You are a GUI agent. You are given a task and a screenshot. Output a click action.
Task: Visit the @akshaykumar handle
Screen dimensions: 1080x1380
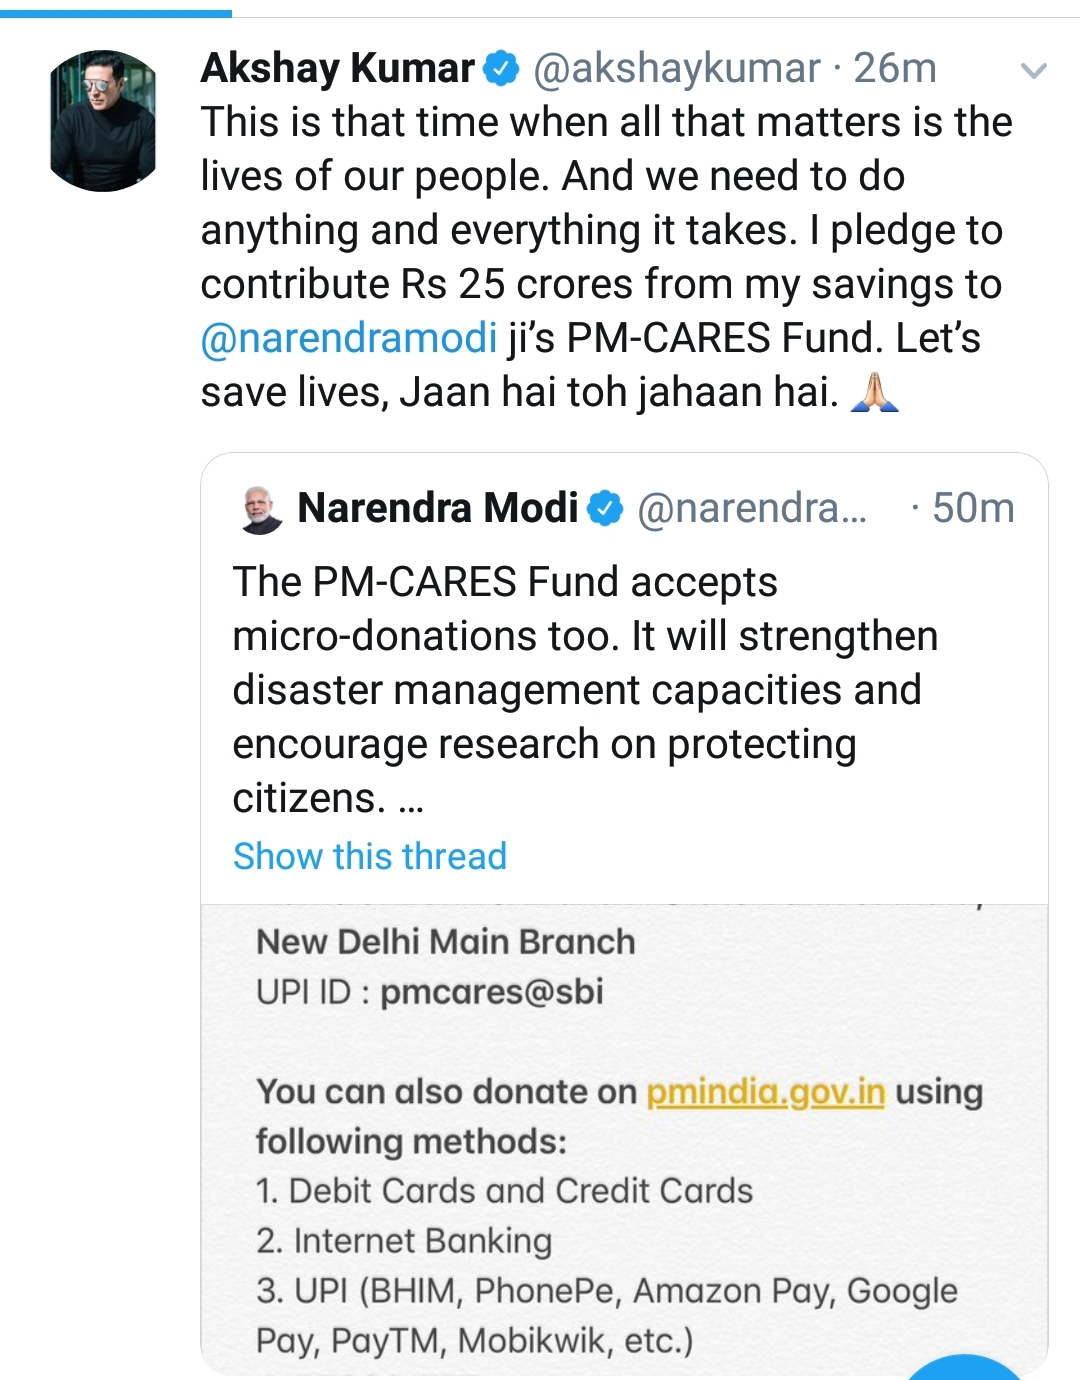pos(677,69)
